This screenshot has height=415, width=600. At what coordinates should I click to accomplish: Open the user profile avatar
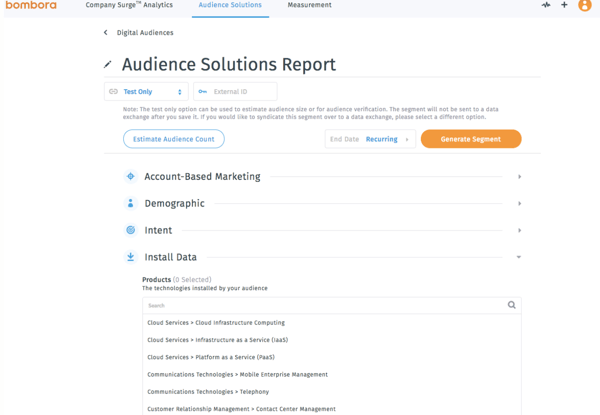(585, 5)
